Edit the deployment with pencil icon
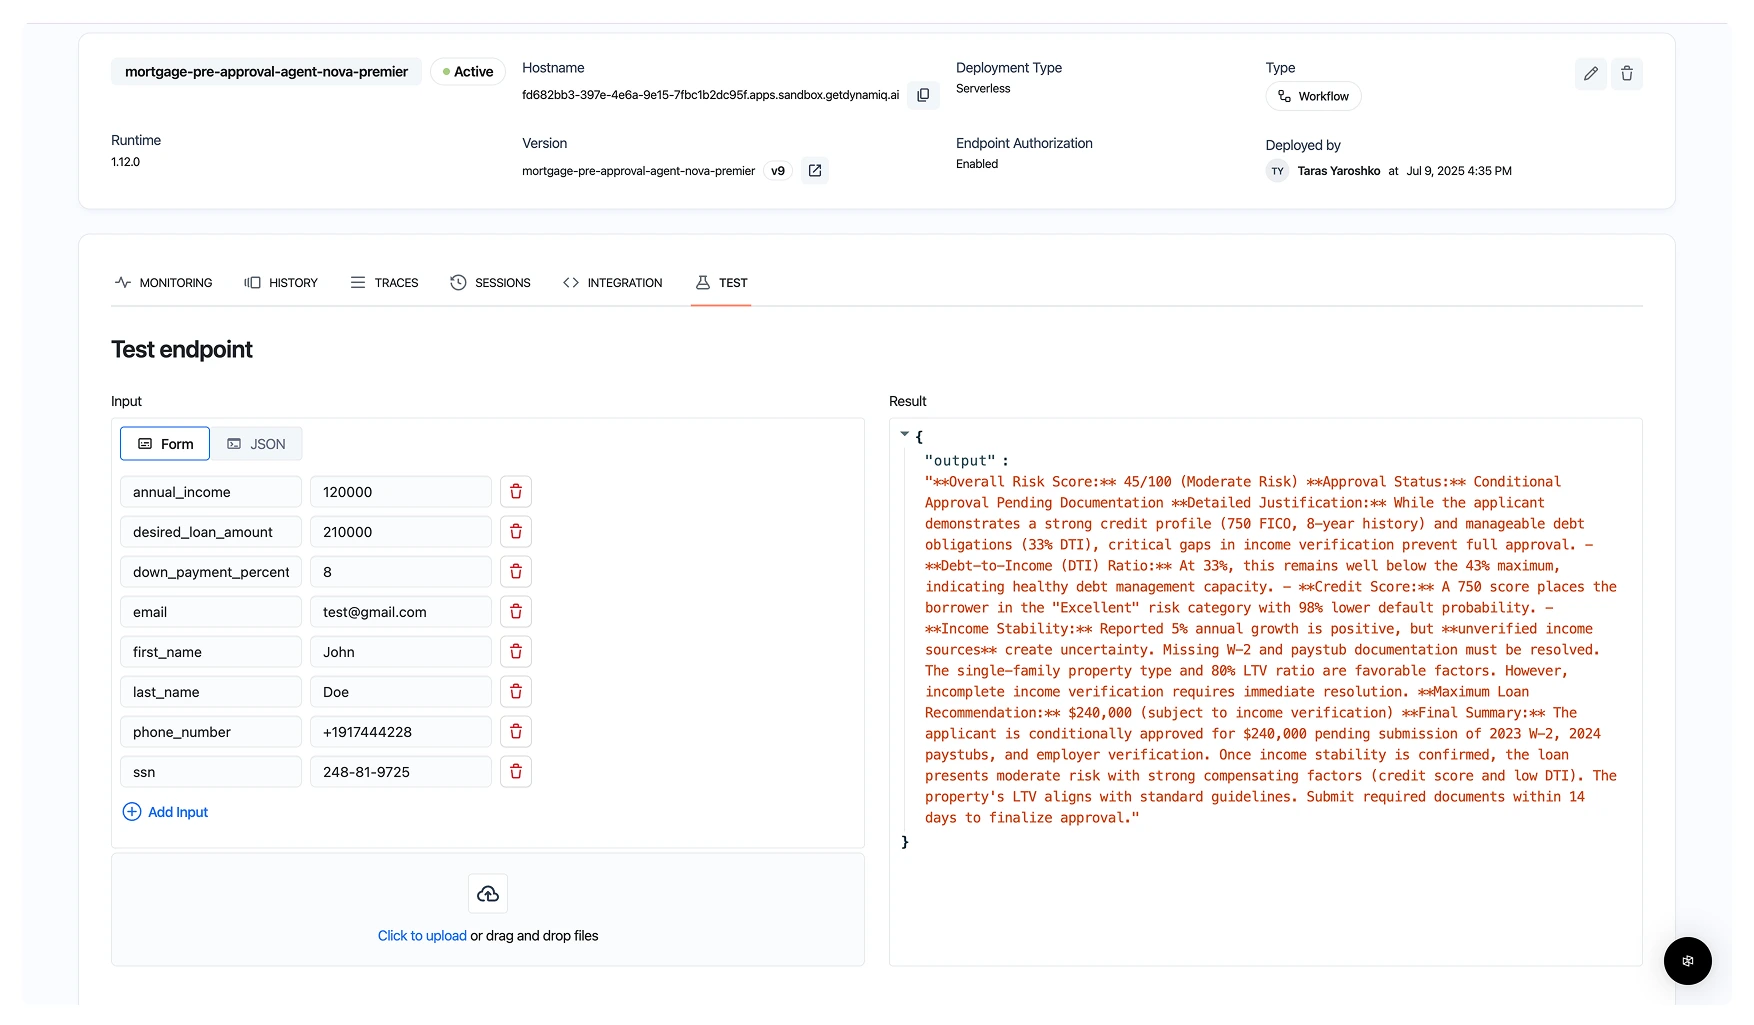1754x1025 pixels. (1590, 74)
